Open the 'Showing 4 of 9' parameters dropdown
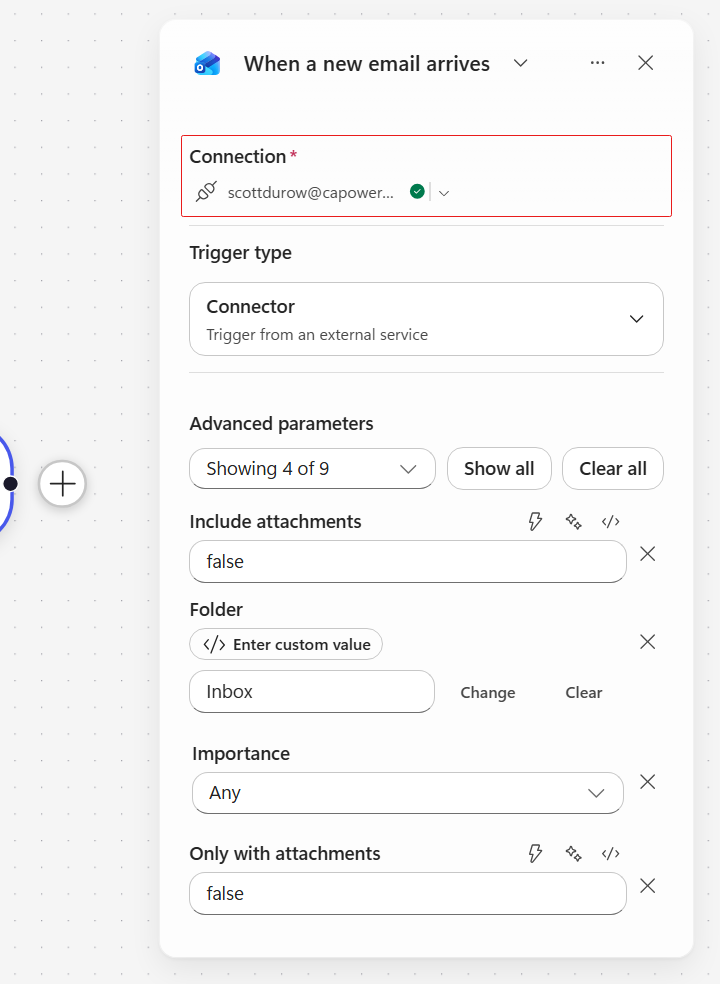Screen dimensions: 720x984 tap(312, 468)
